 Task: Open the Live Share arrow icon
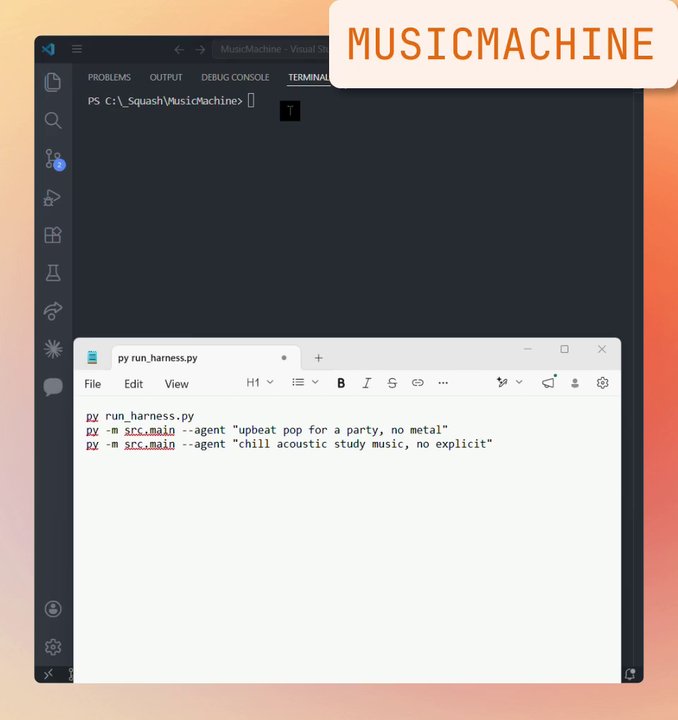click(53, 311)
